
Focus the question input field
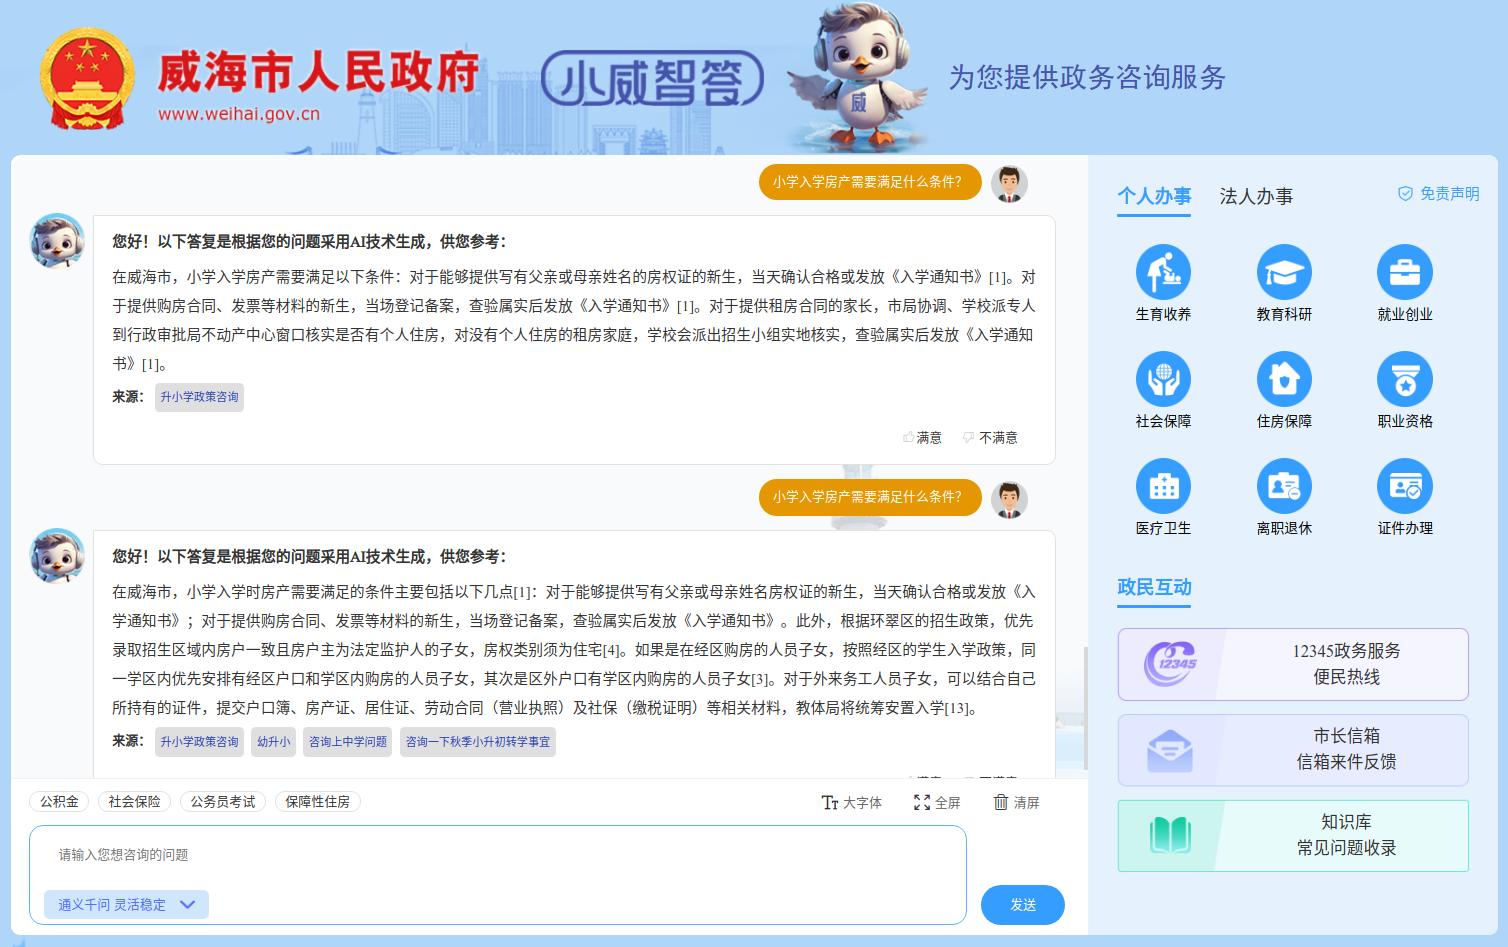[497, 855]
